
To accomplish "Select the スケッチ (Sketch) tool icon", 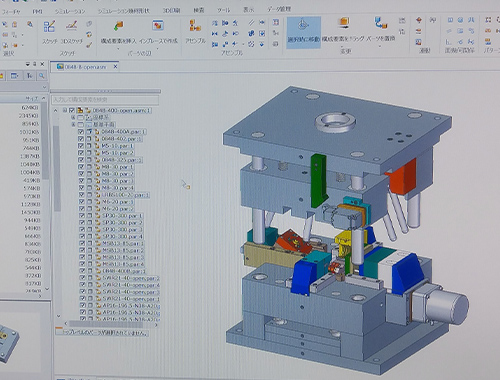I will [x=49, y=27].
